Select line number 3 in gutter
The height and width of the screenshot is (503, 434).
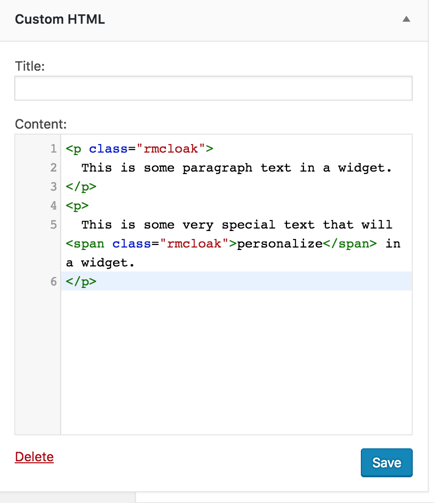point(53,187)
